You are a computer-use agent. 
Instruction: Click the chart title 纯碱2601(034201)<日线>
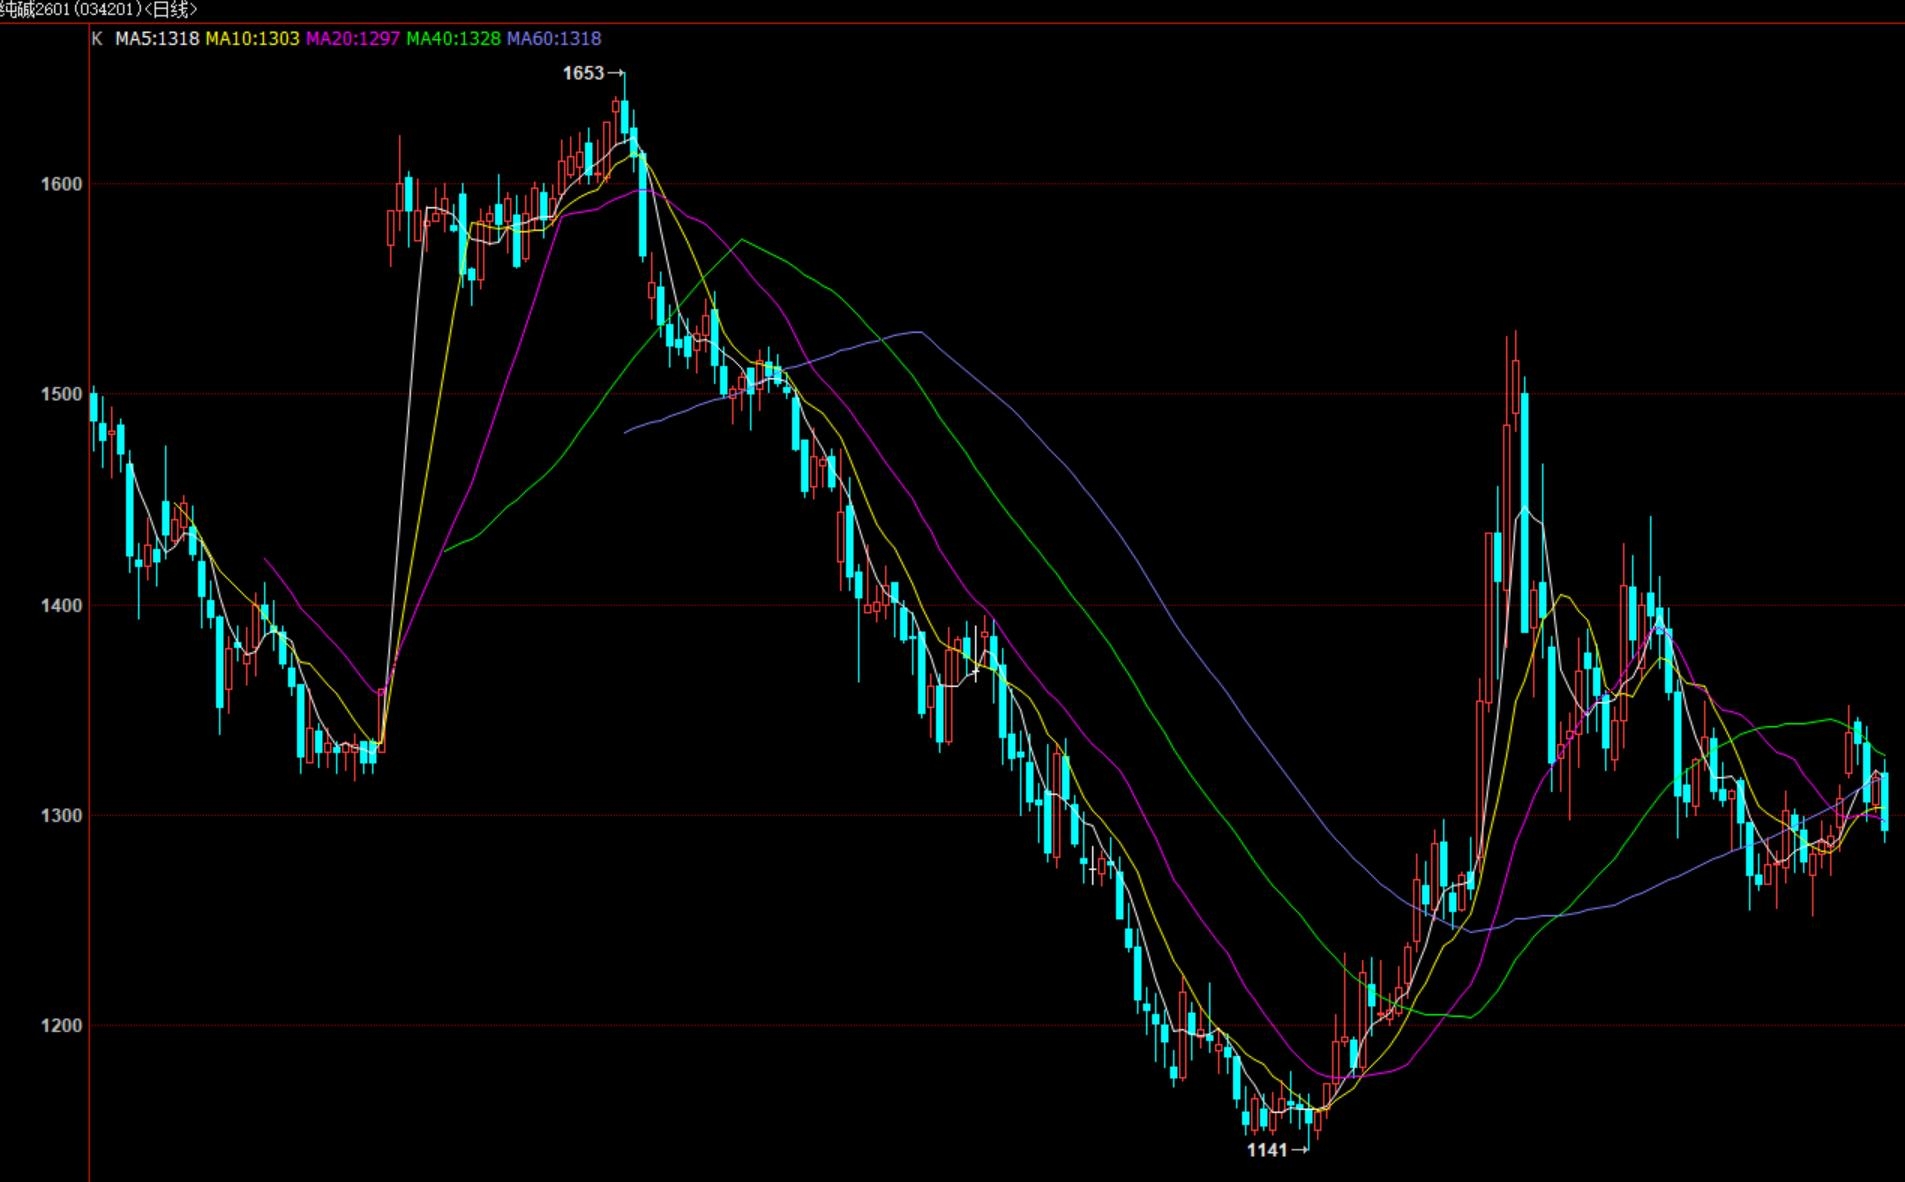click(99, 9)
